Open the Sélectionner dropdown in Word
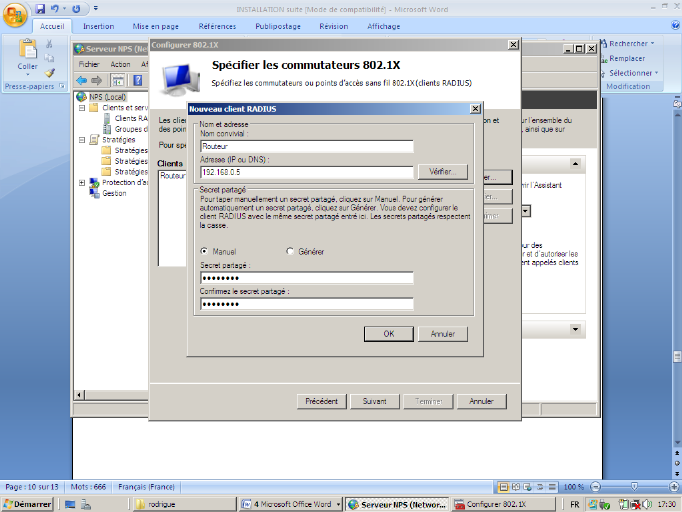The height and width of the screenshot is (512, 682). (x=630, y=73)
